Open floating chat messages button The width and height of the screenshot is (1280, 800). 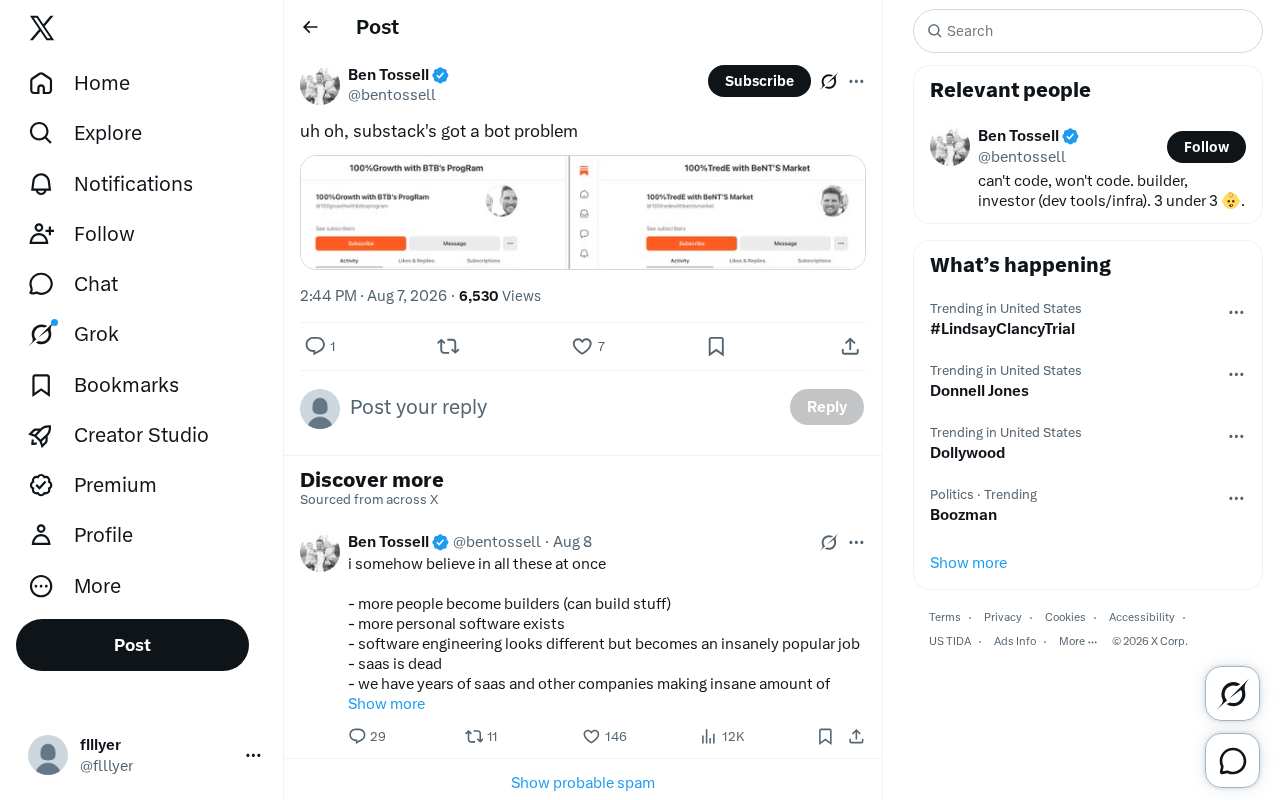tap(1232, 761)
